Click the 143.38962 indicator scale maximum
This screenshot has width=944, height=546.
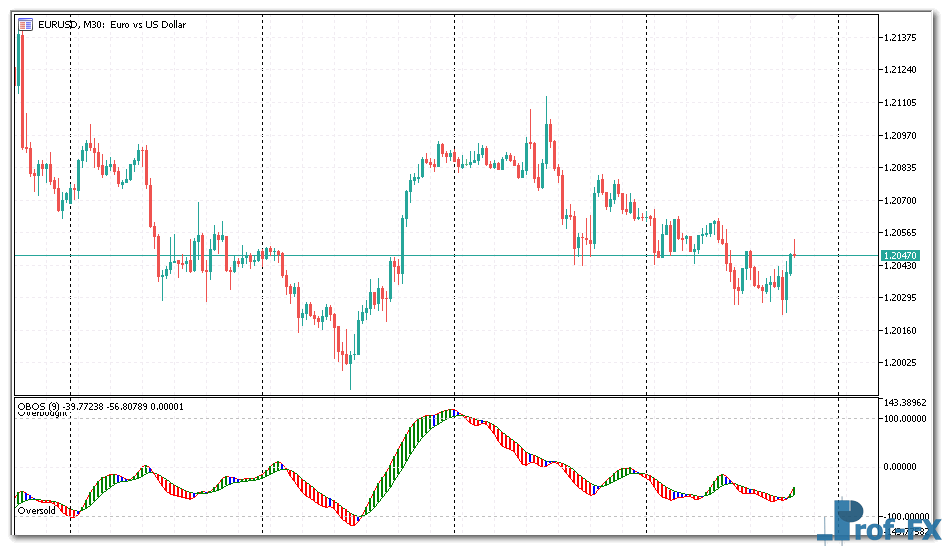click(904, 401)
